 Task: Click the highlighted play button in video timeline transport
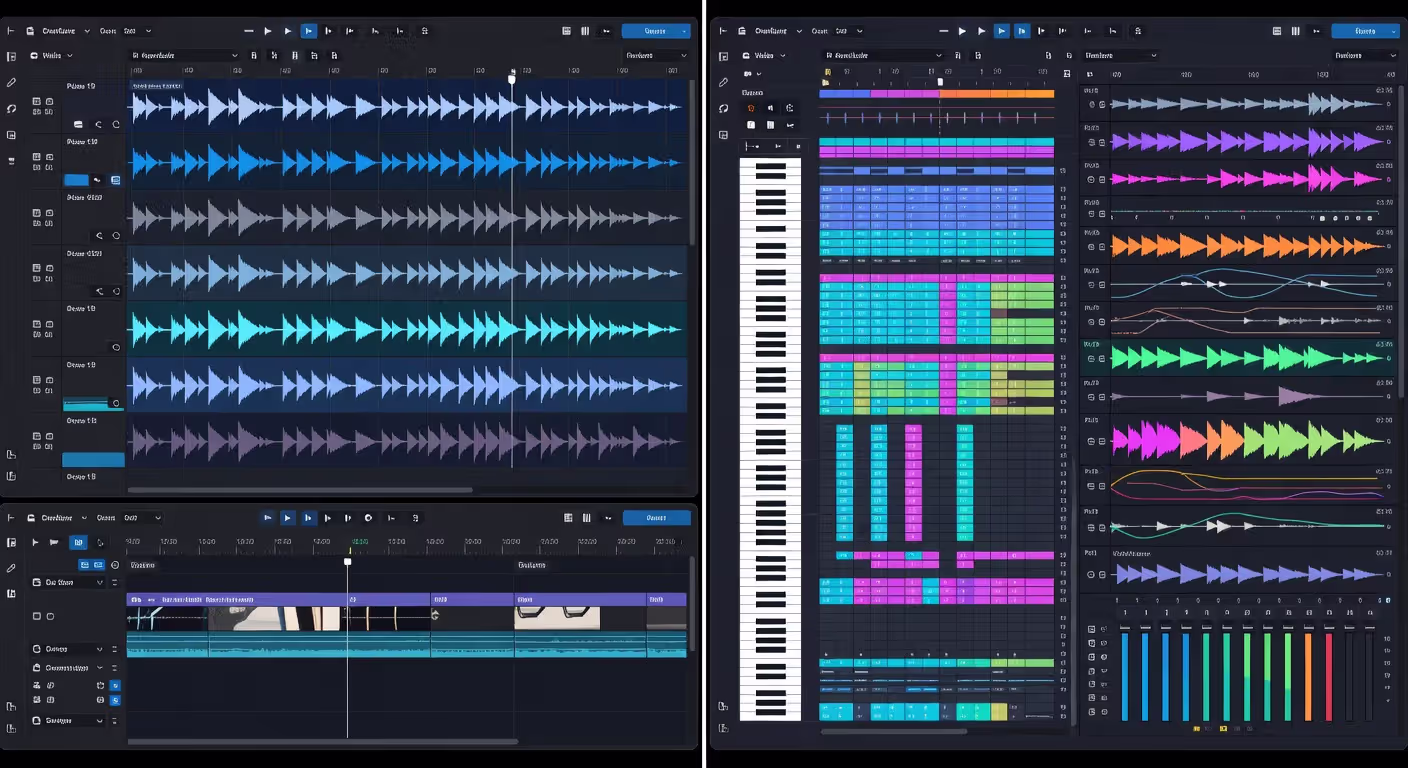point(288,518)
